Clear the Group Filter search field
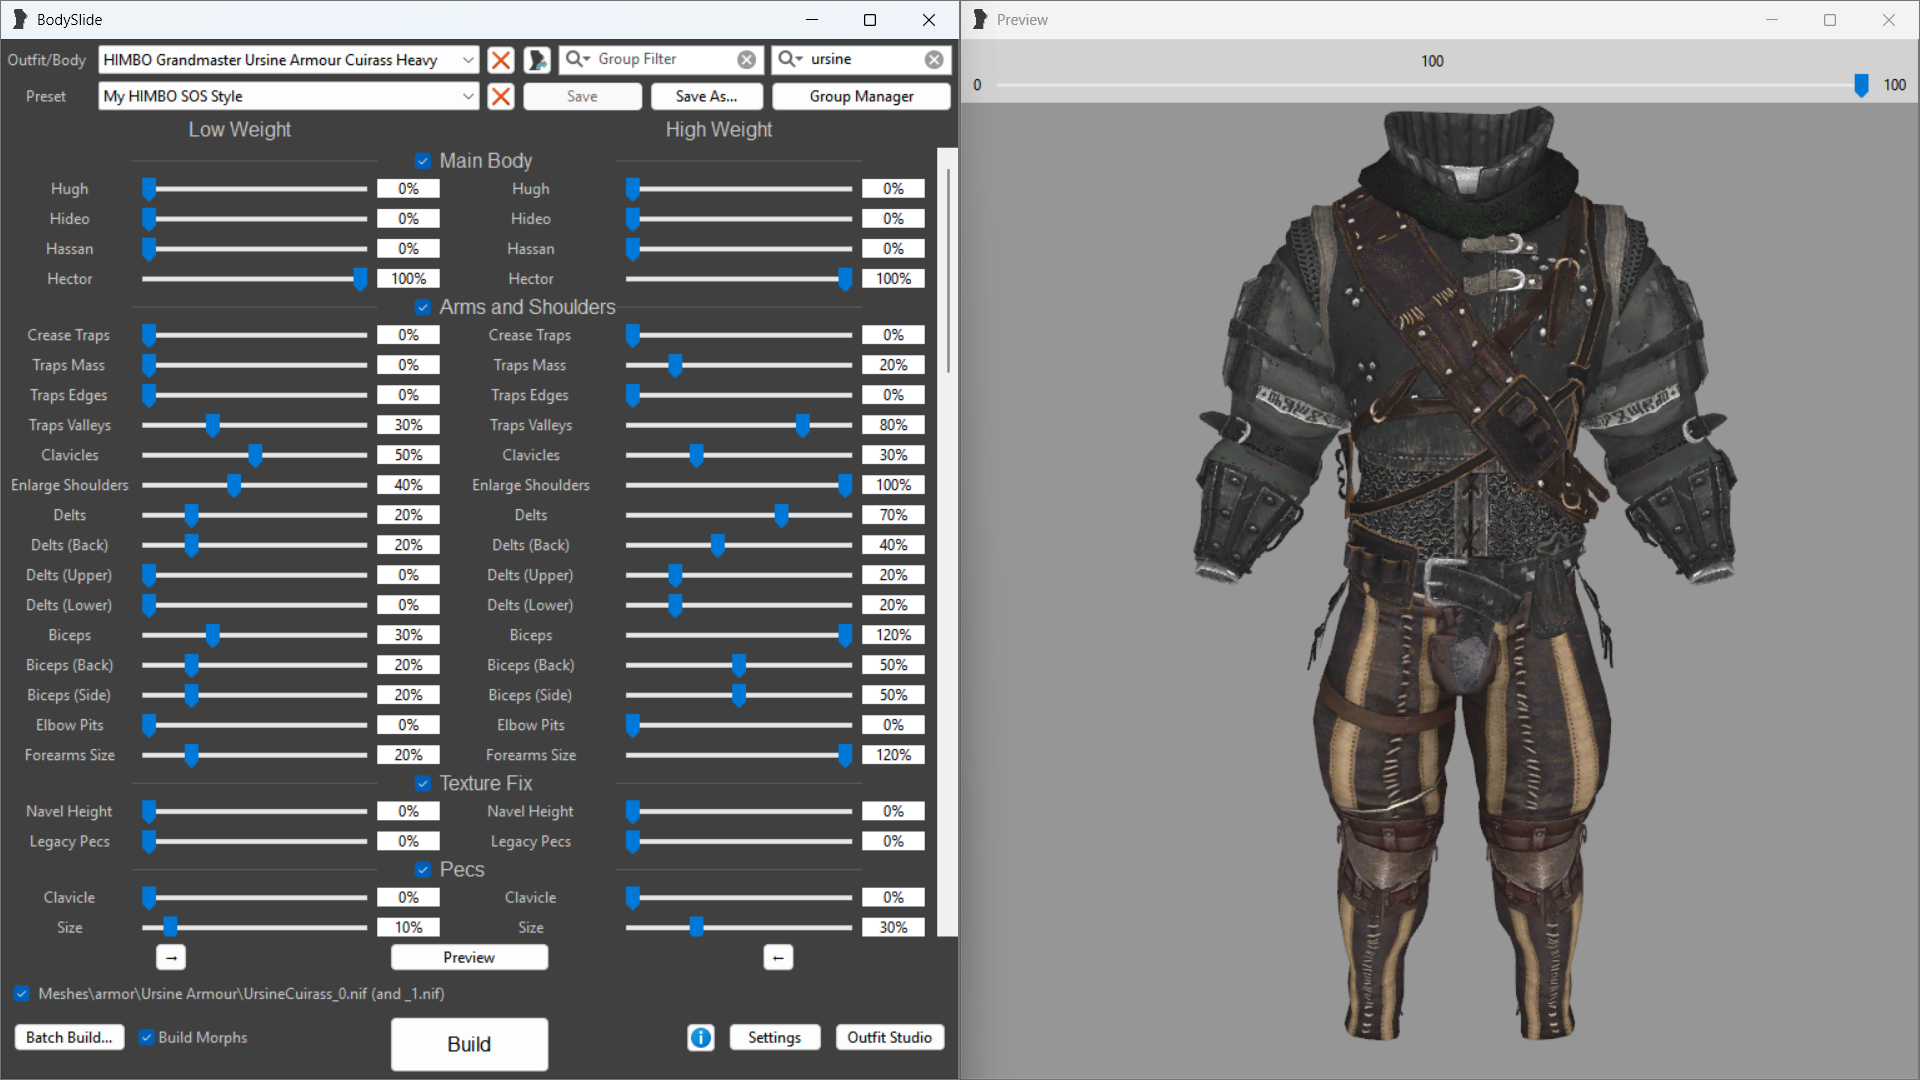The width and height of the screenshot is (1920, 1080). tap(746, 60)
